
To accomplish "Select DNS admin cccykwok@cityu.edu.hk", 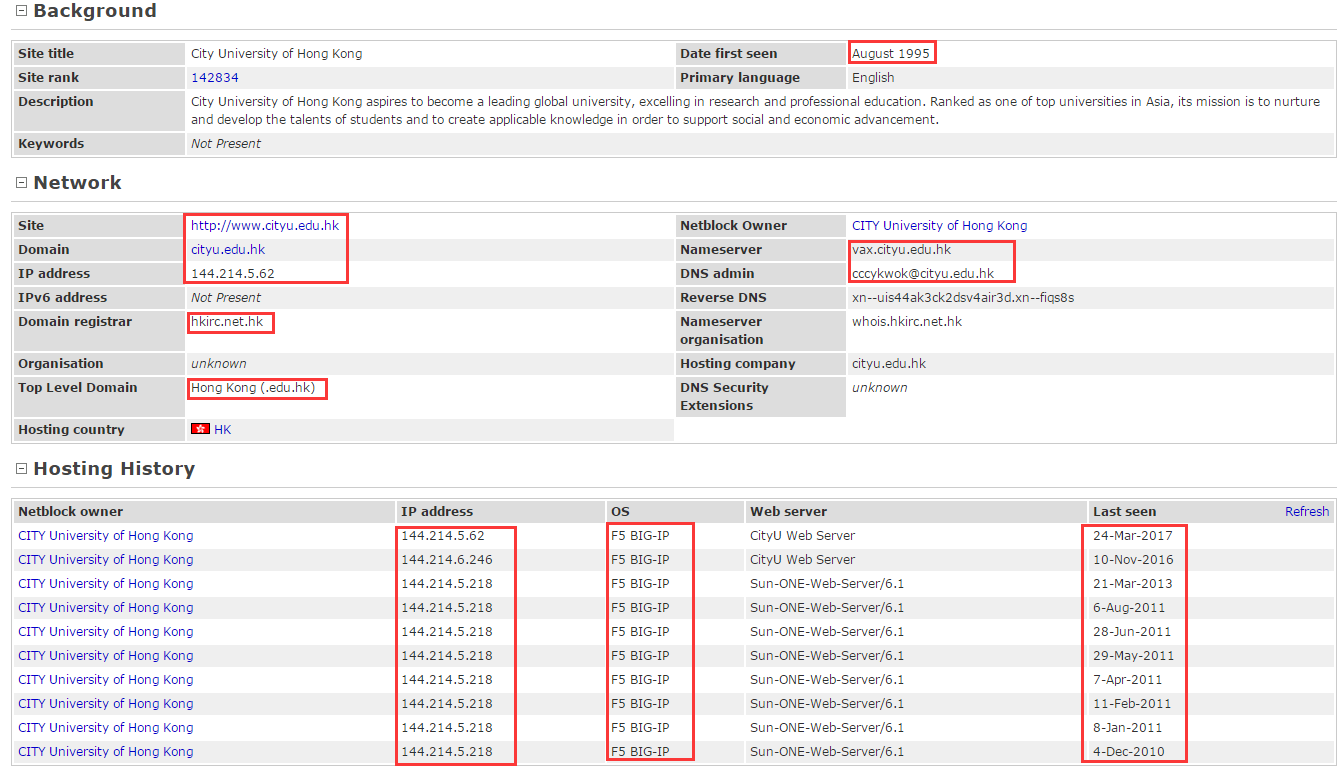I will coord(923,274).
